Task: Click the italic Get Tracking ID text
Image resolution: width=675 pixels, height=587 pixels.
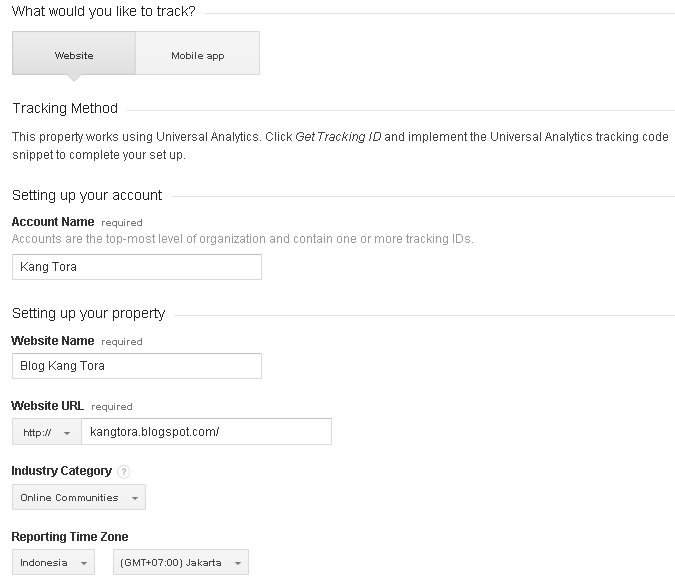Action: click(x=339, y=137)
